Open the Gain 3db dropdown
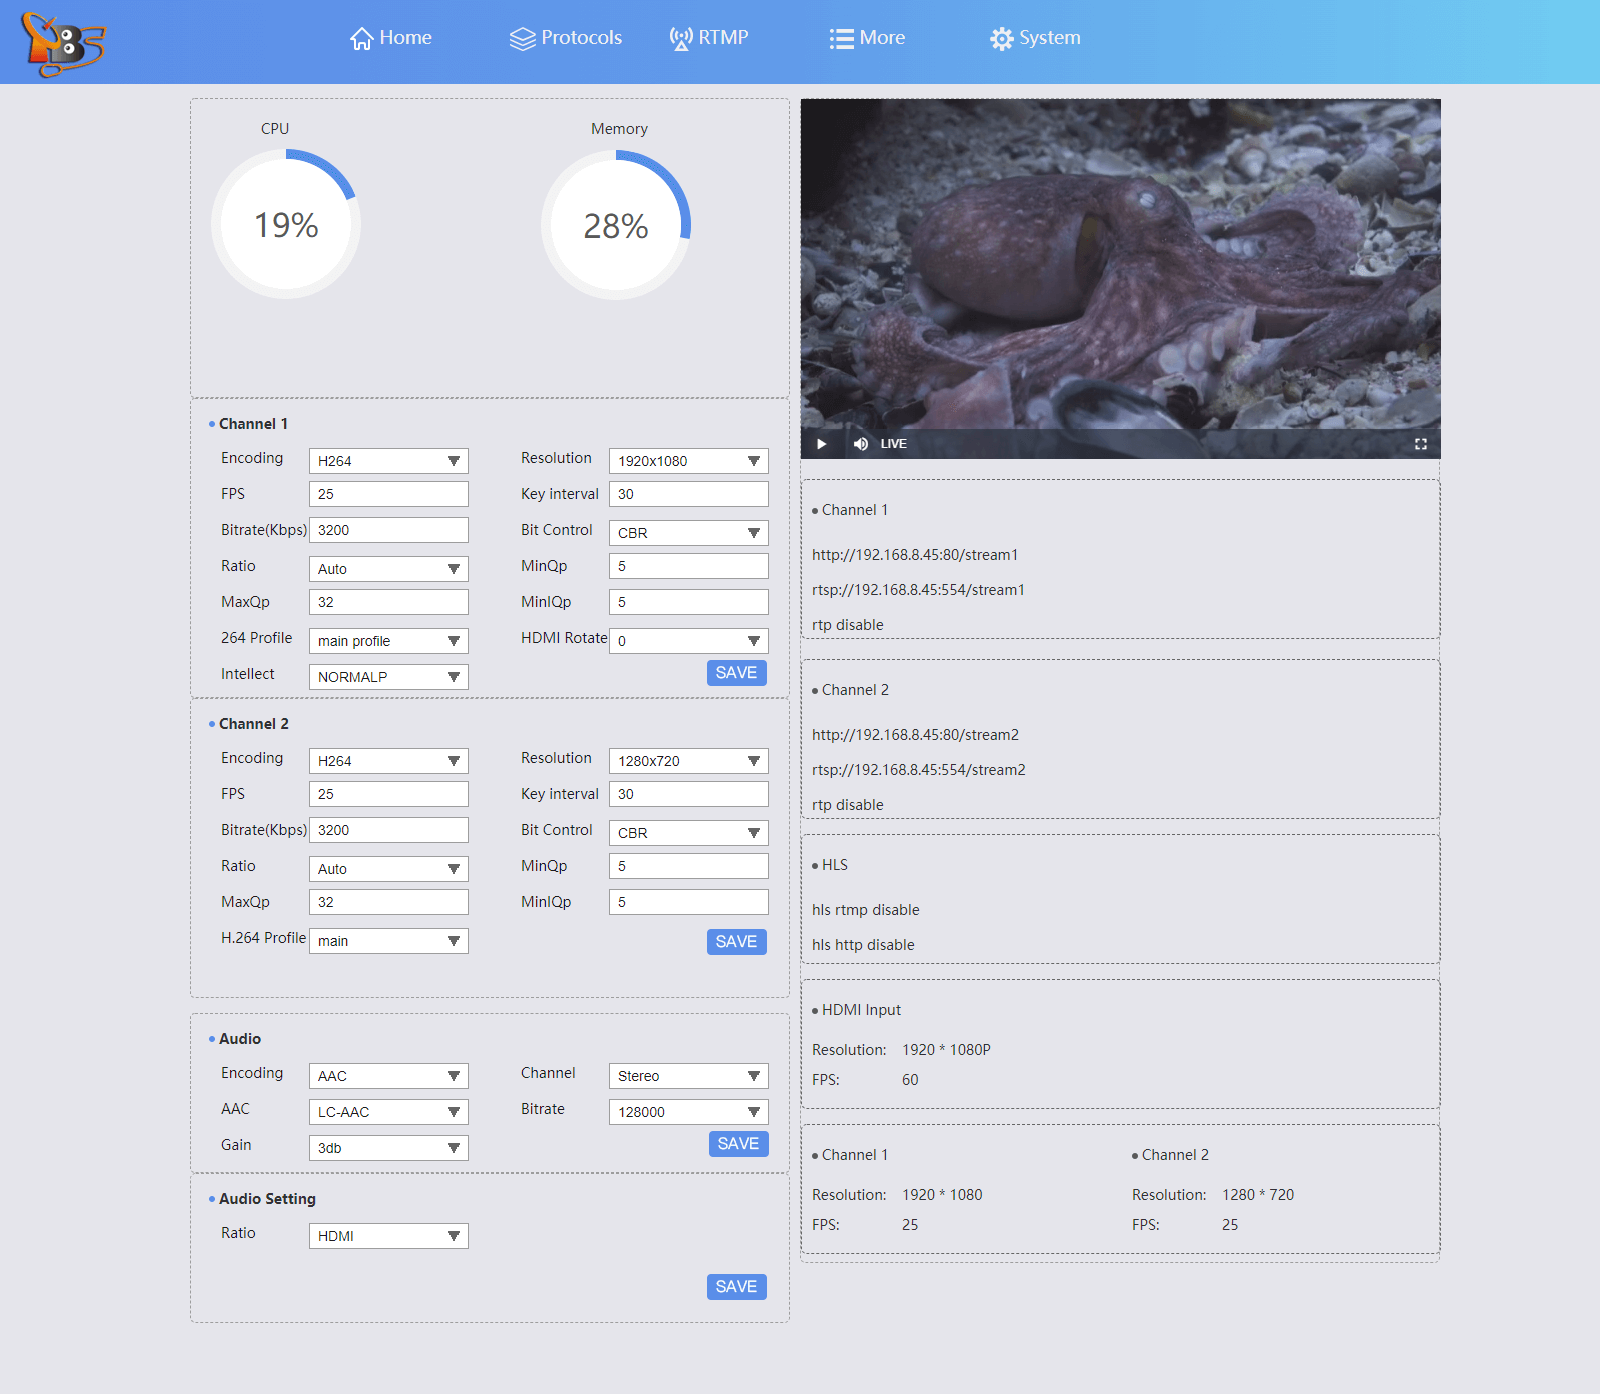The image size is (1600, 1394). 389,1148
